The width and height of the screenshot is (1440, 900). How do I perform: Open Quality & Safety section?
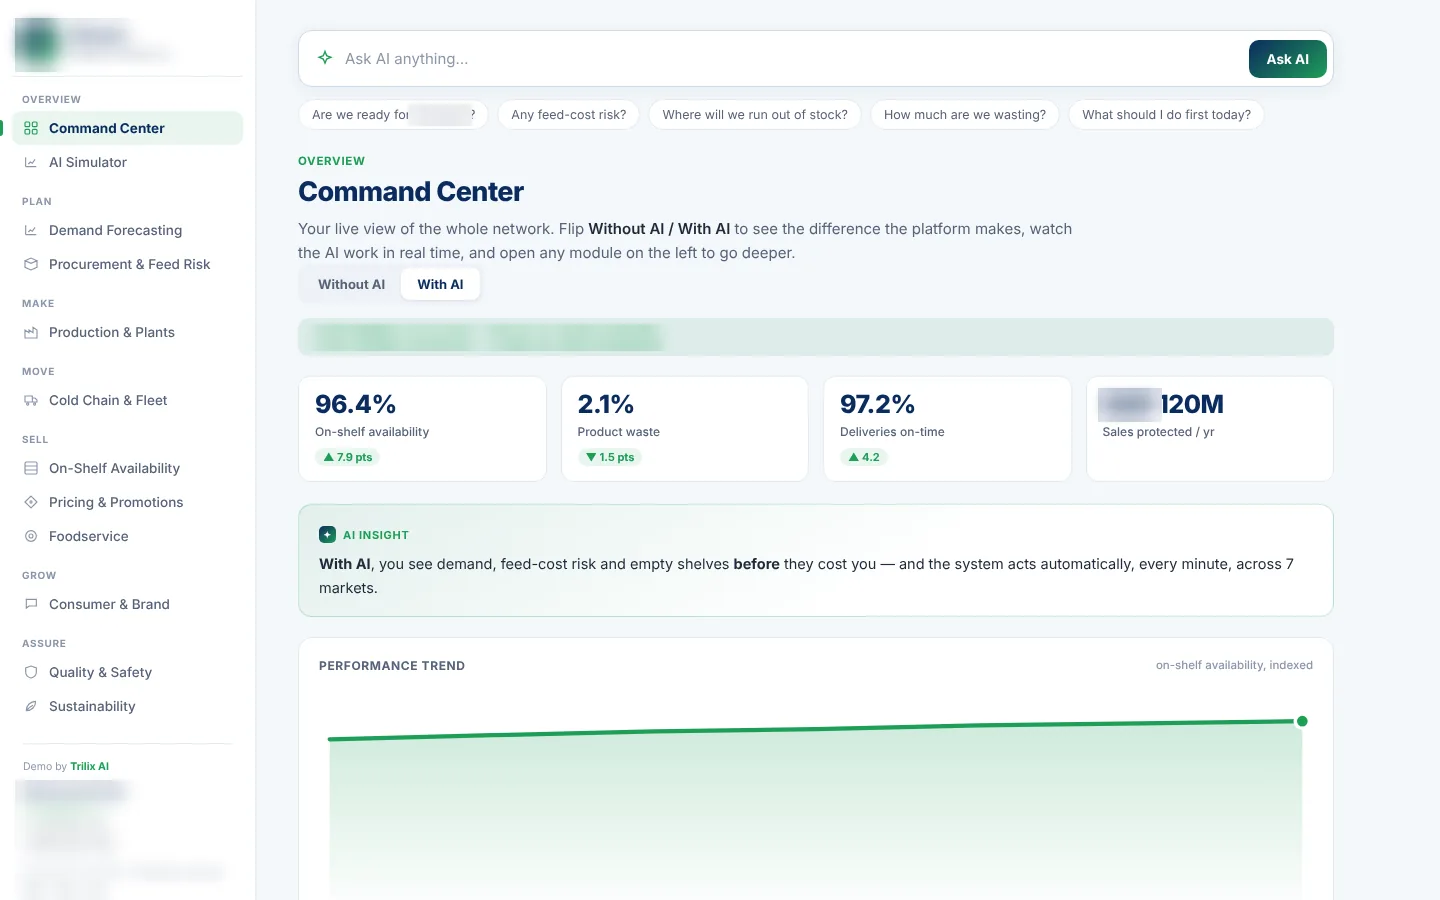tap(127, 672)
